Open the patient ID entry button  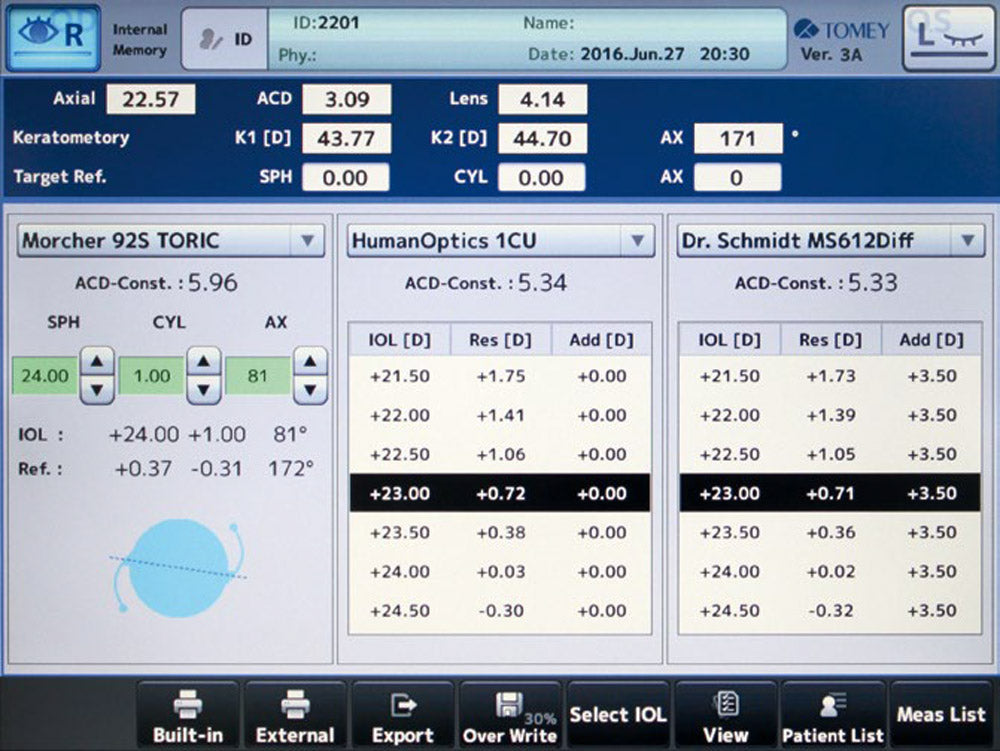[x=224, y=40]
